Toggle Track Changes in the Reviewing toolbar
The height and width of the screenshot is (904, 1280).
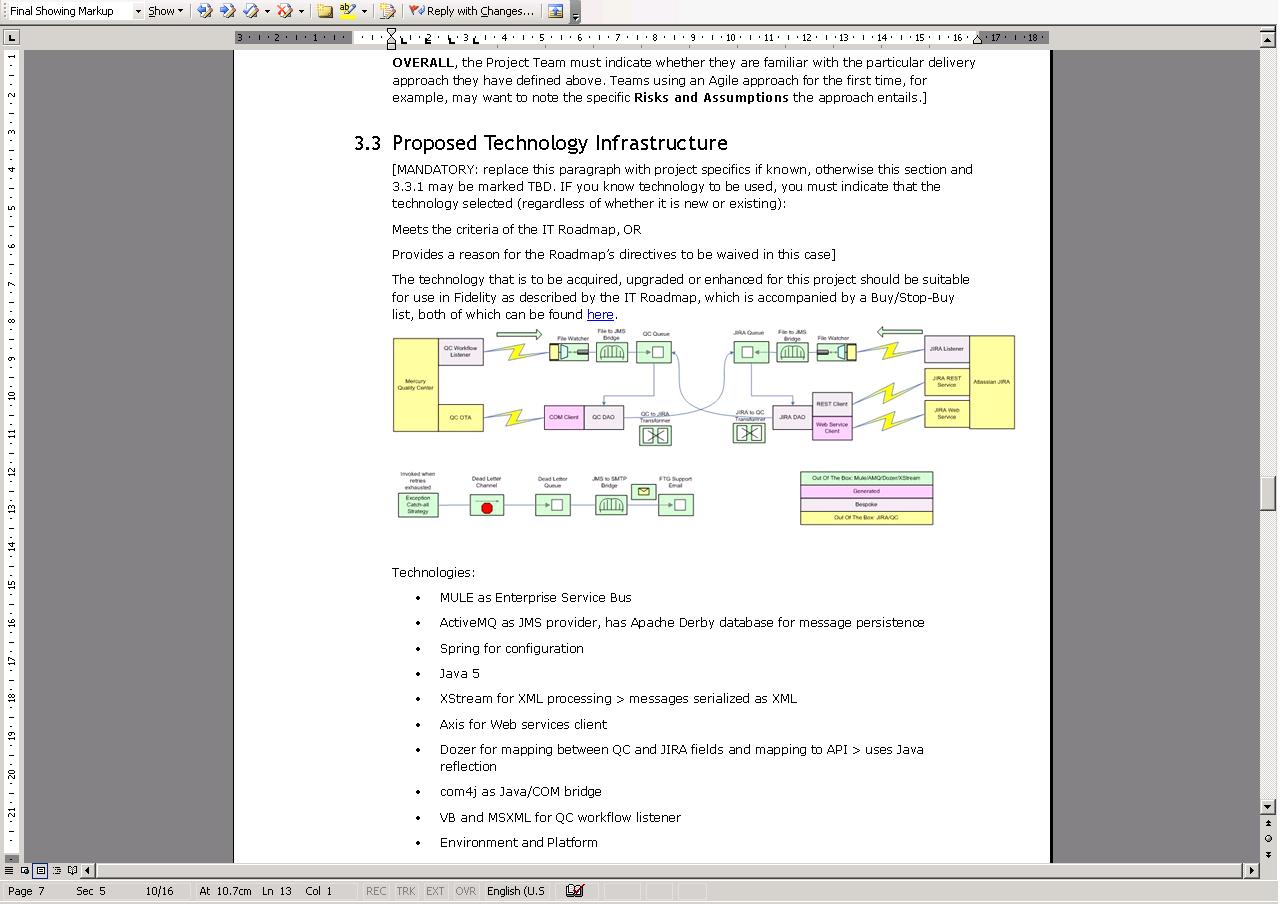point(388,11)
